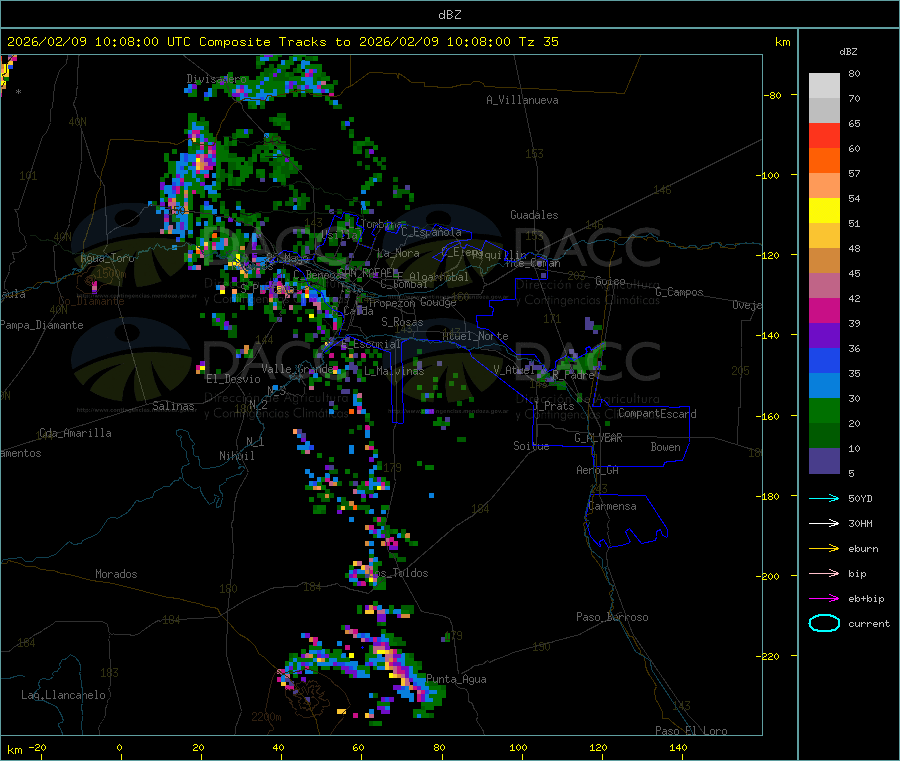This screenshot has height=761, width=900.
Task: Click the 'Bowen' map label
Action: [x=665, y=447]
